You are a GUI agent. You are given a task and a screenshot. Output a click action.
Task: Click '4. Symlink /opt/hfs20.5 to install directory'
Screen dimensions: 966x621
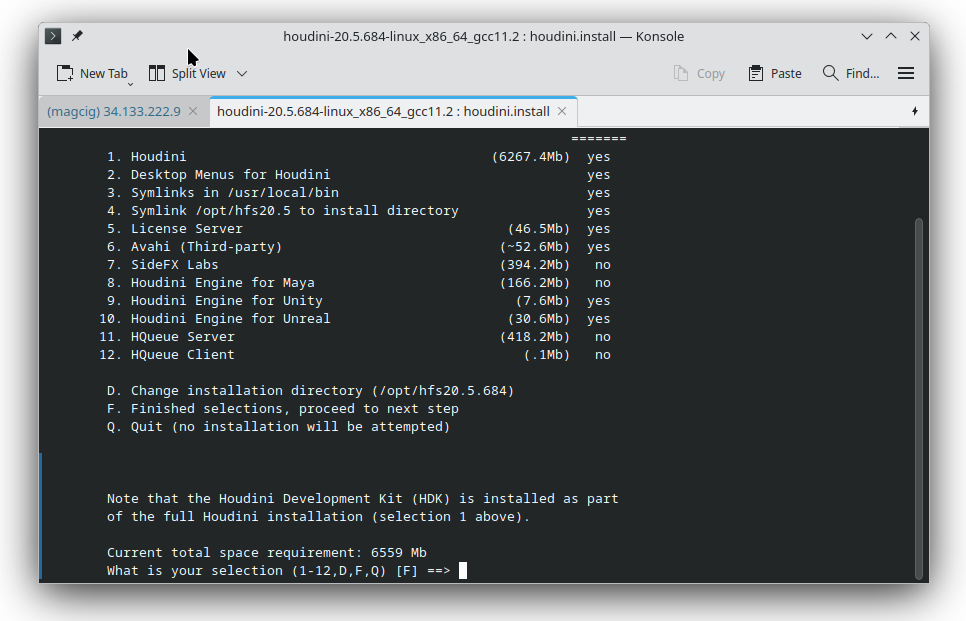pos(283,211)
